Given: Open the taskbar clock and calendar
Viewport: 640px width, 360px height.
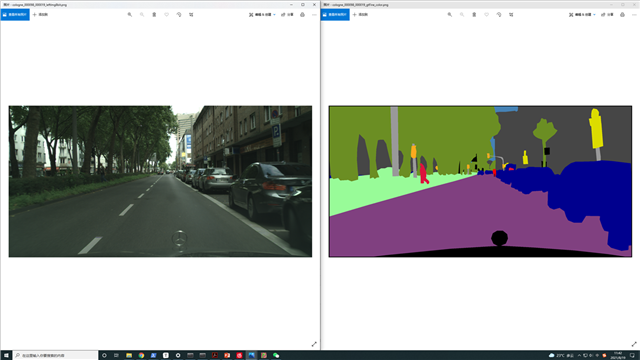Looking at the screenshot, I should click(x=618, y=356).
